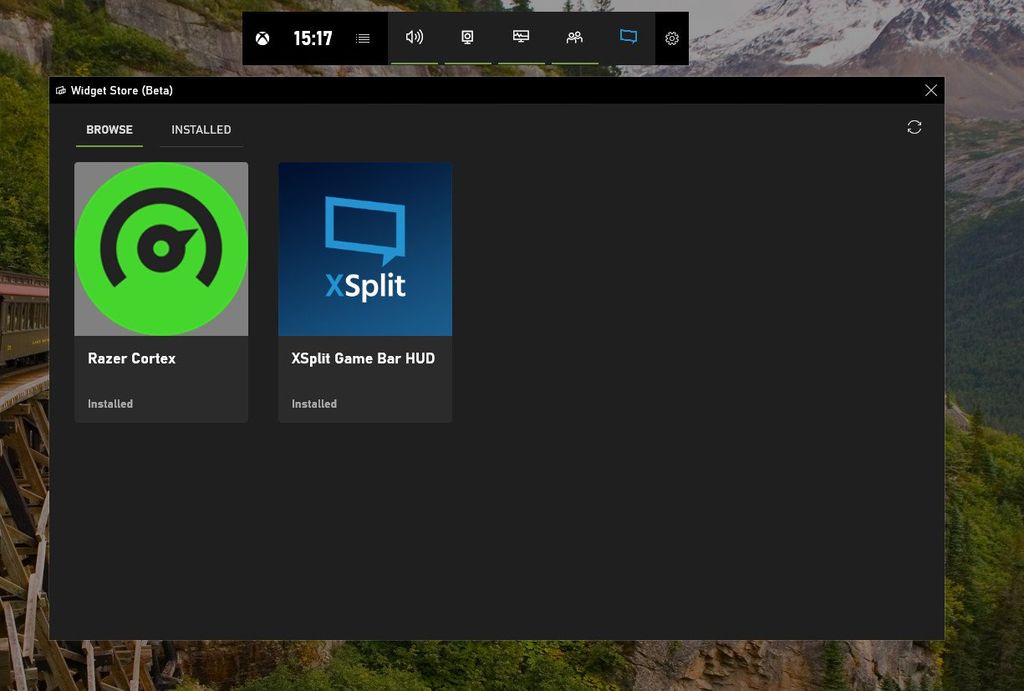Image resolution: width=1024 pixels, height=691 pixels.
Task: Click the Widget Store title bar icon
Action: pyautogui.click(x=59, y=90)
